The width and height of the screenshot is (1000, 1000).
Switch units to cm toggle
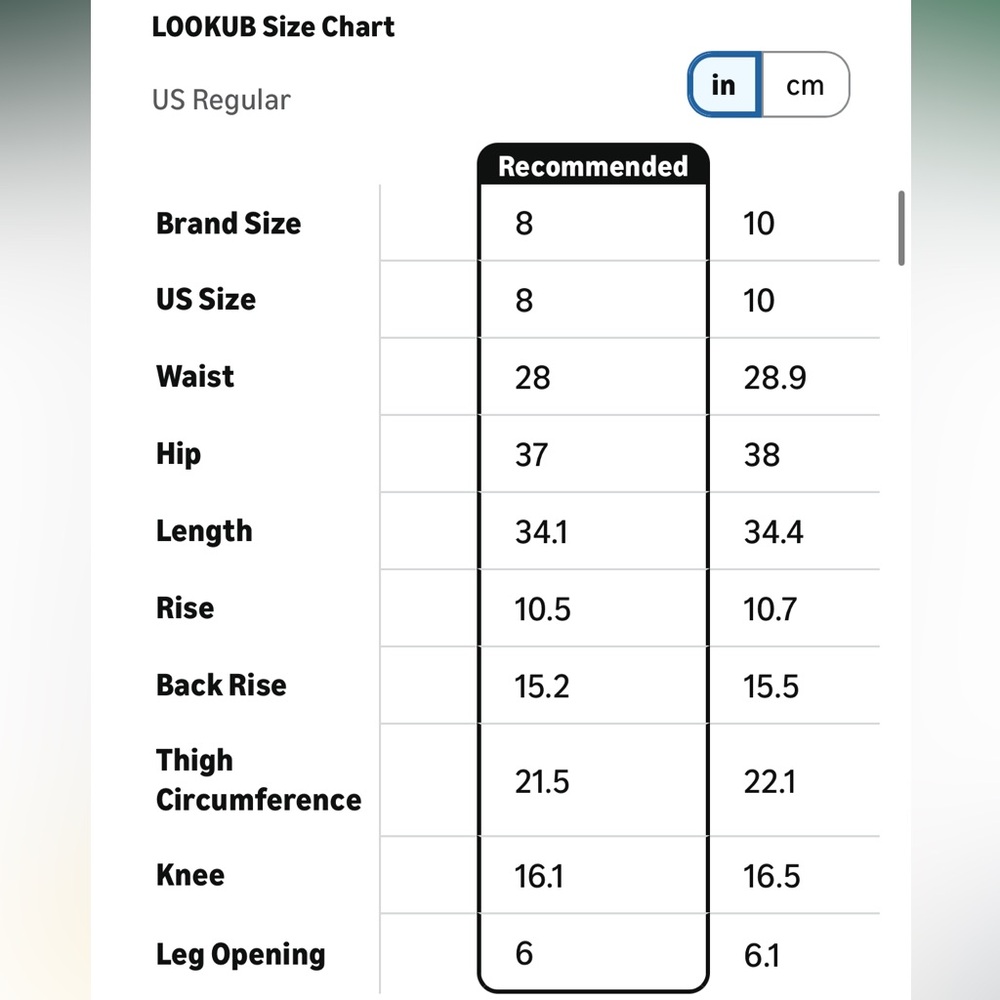coord(805,85)
